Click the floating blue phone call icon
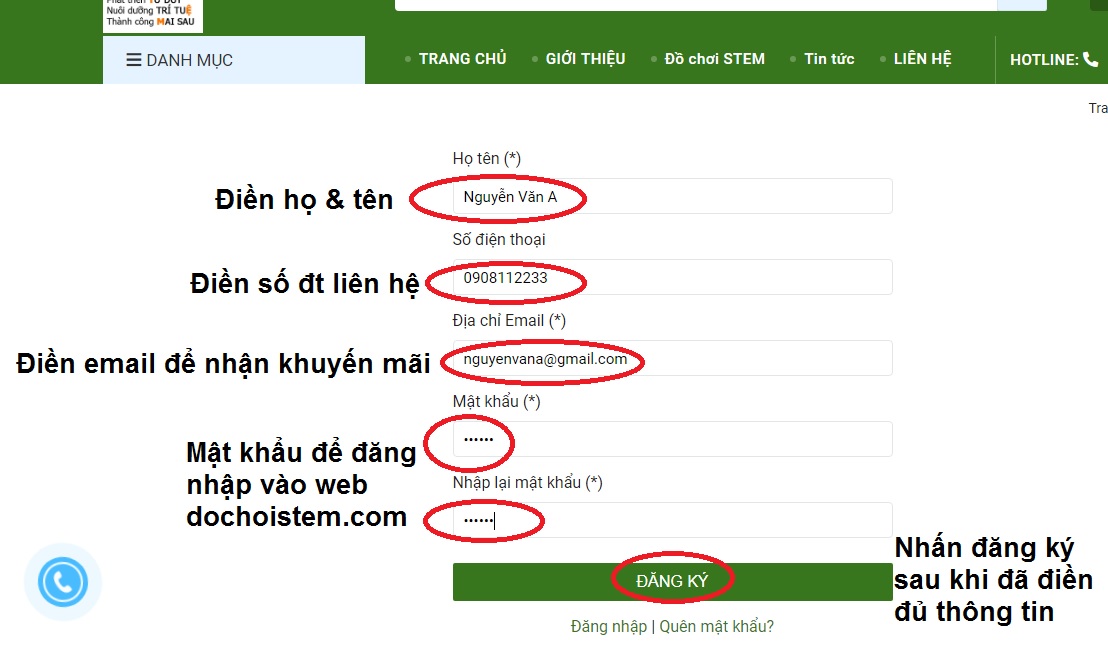This screenshot has height=645, width=1108. click(62, 582)
